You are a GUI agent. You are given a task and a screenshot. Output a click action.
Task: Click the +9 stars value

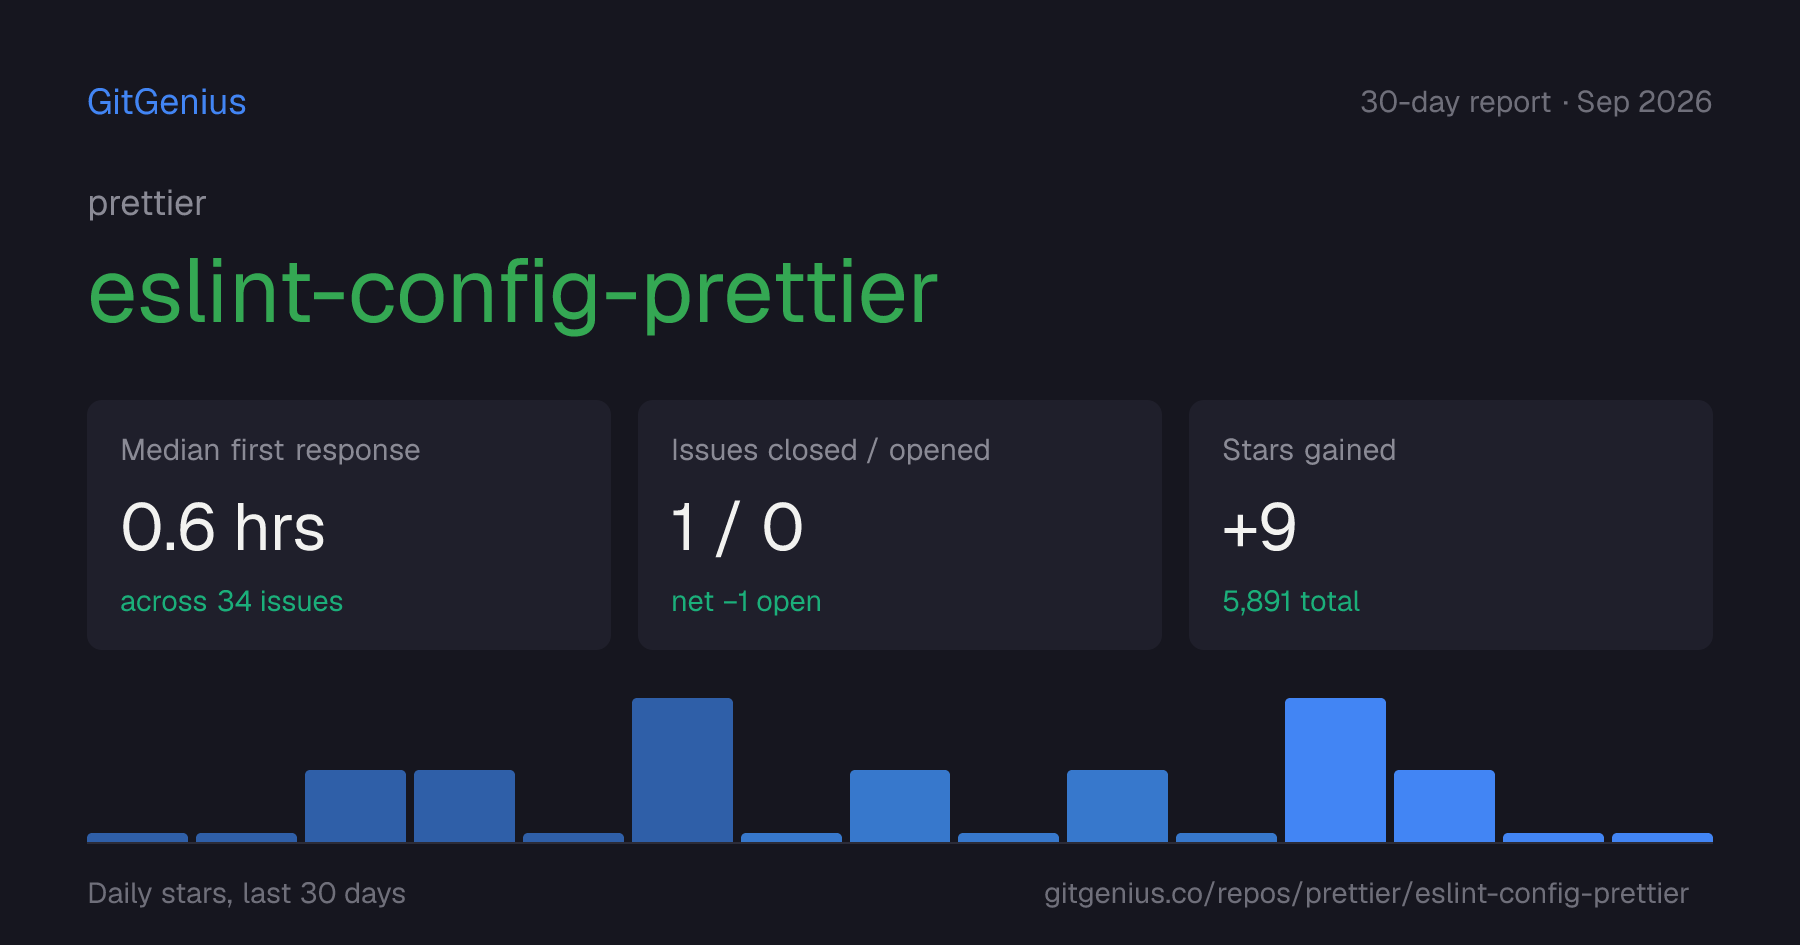[x=1259, y=527]
